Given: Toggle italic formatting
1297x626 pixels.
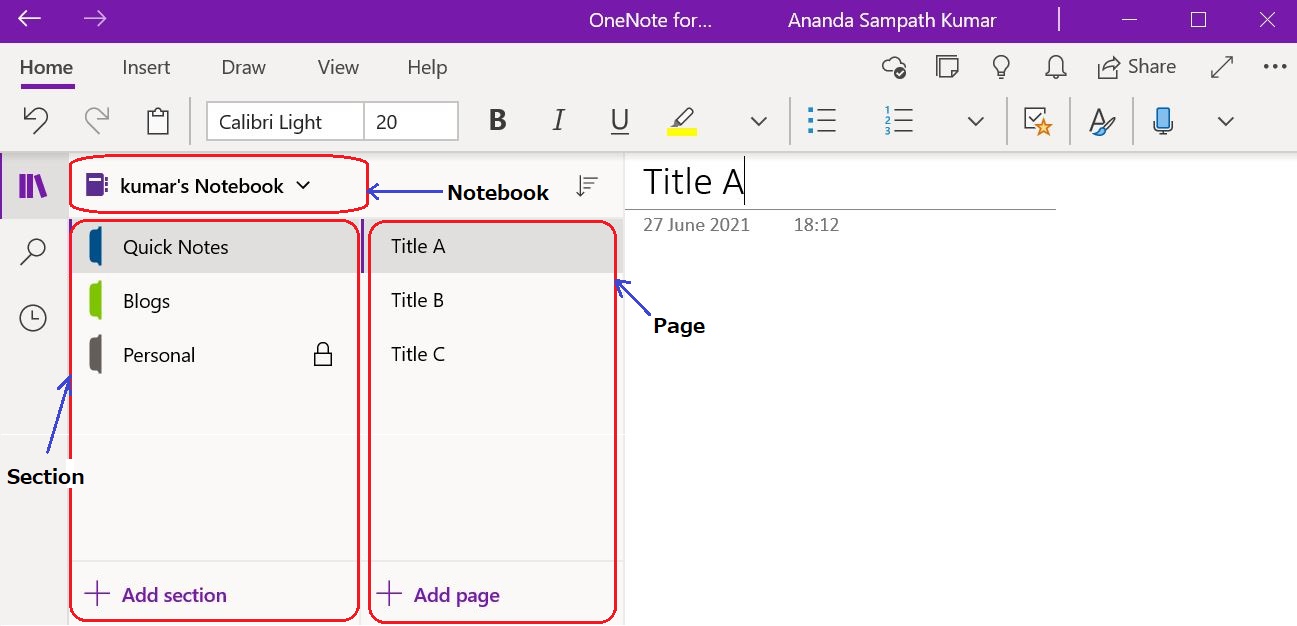Looking at the screenshot, I should 558,121.
